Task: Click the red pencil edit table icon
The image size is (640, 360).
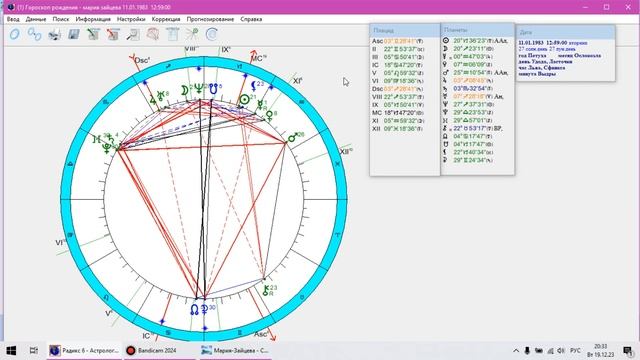Action: click(113, 35)
